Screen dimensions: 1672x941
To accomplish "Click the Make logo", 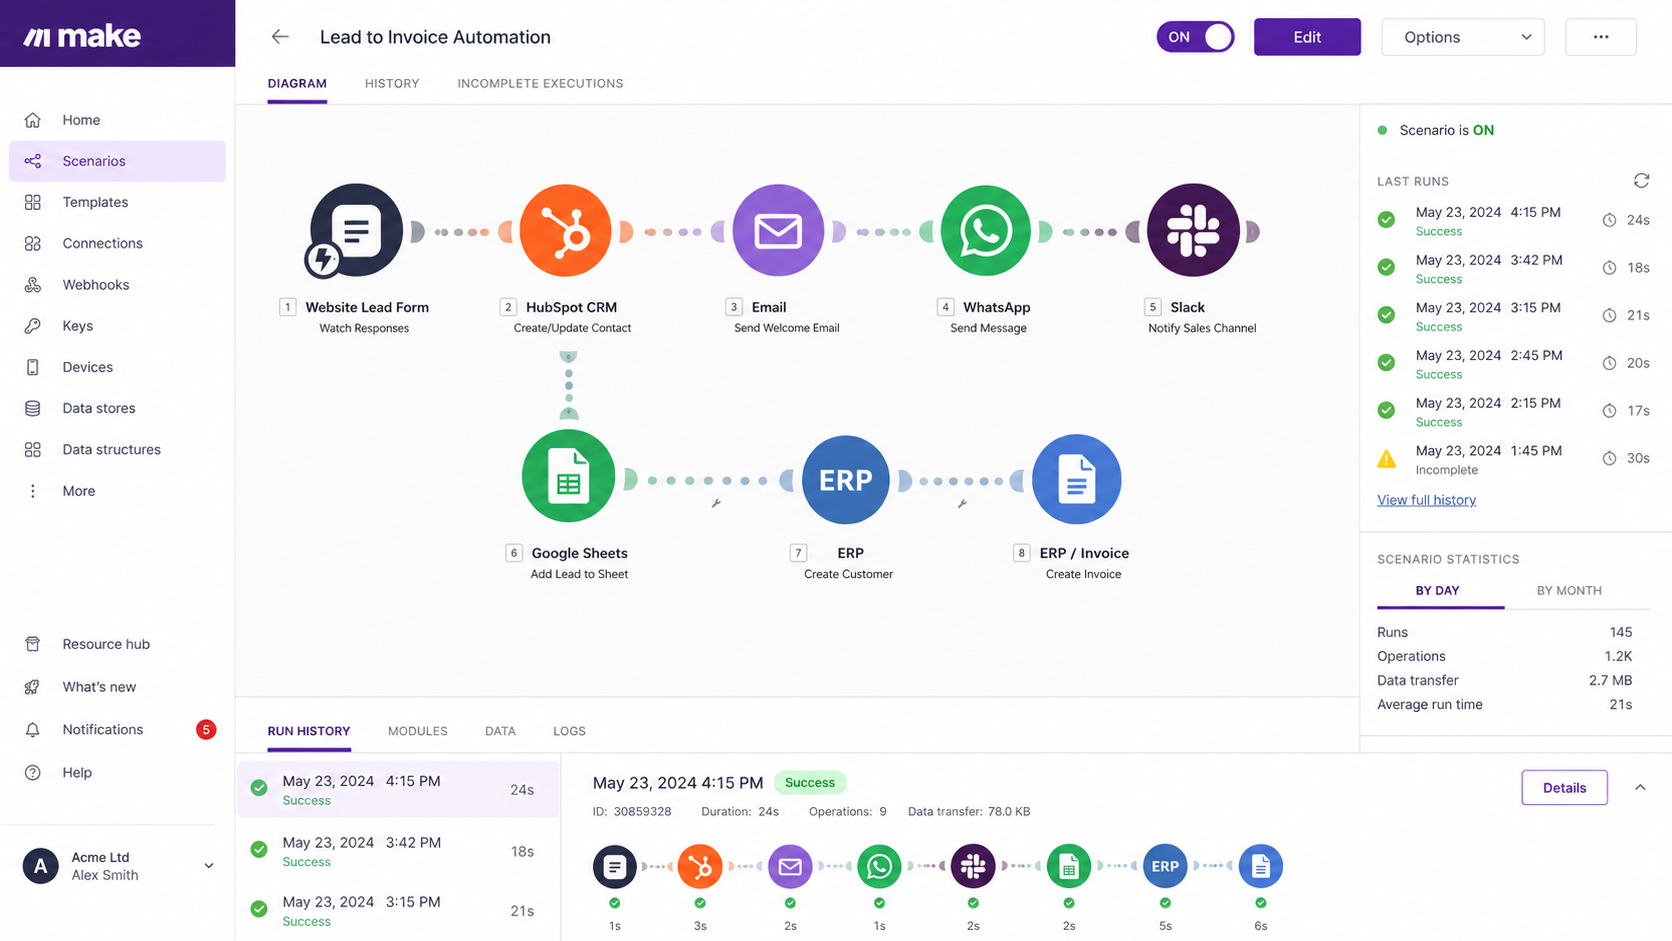I will click(x=82, y=36).
